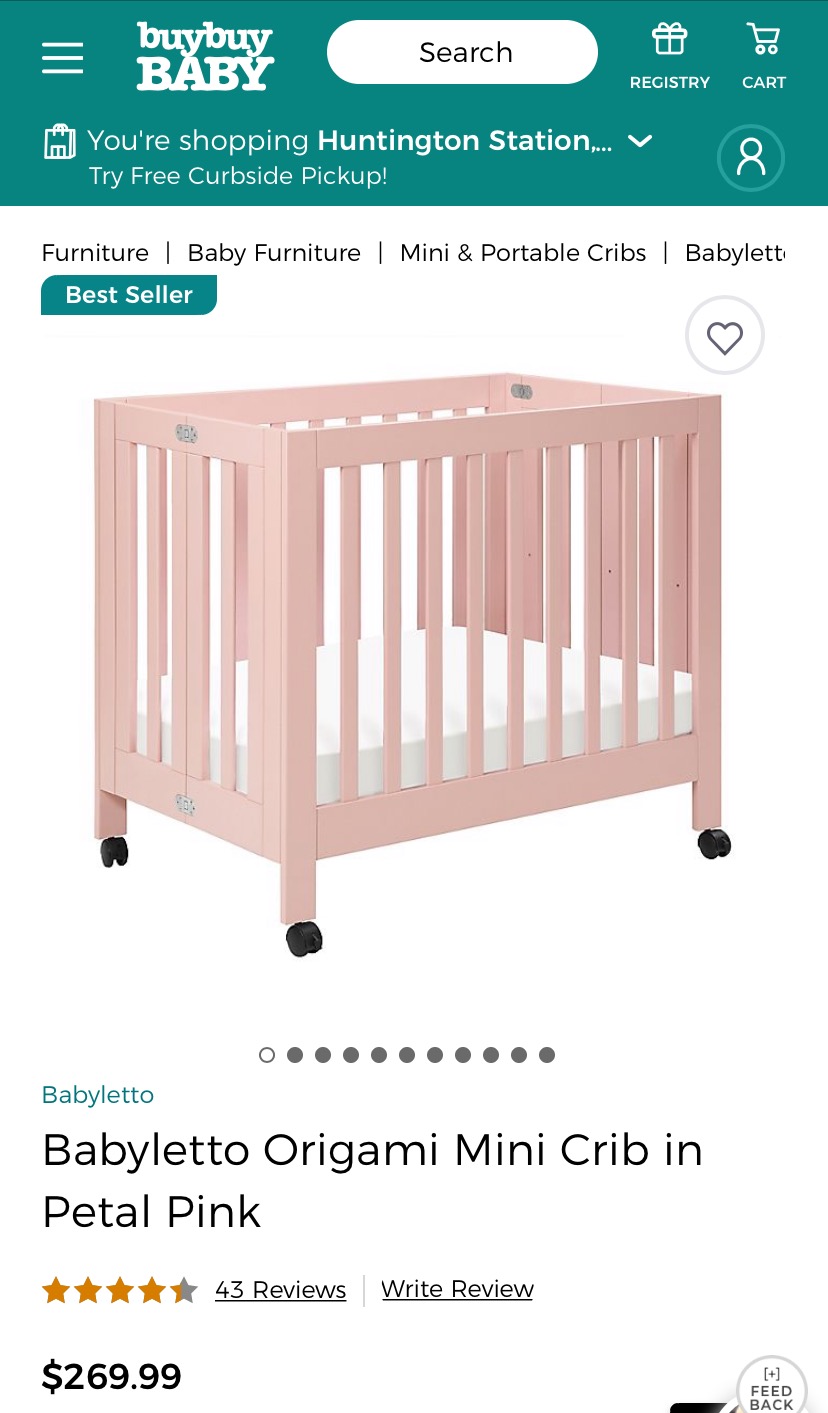Favorite the crib with heart toggle
The image size is (828, 1413).
pyautogui.click(x=725, y=337)
